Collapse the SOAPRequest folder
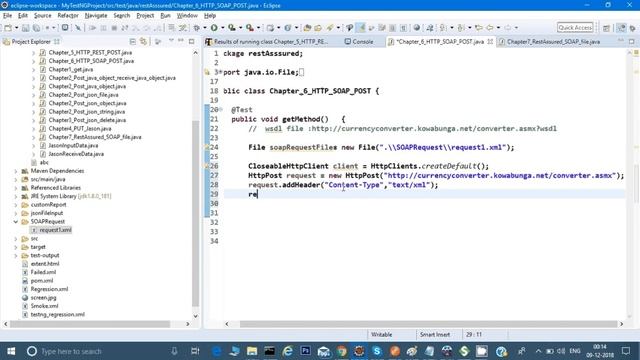 (x=16, y=222)
